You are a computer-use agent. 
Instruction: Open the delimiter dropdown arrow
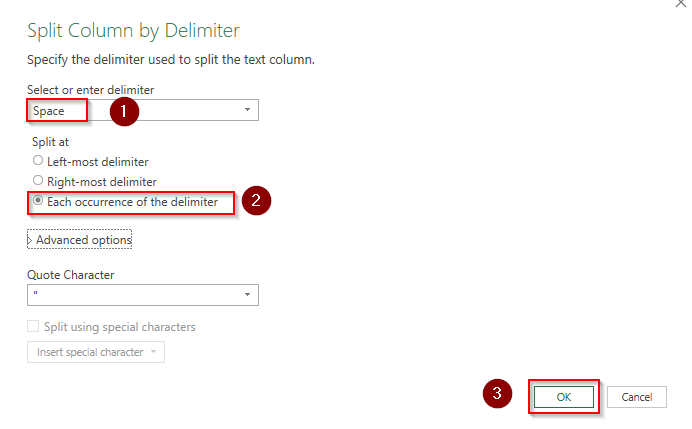tap(247, 110)
